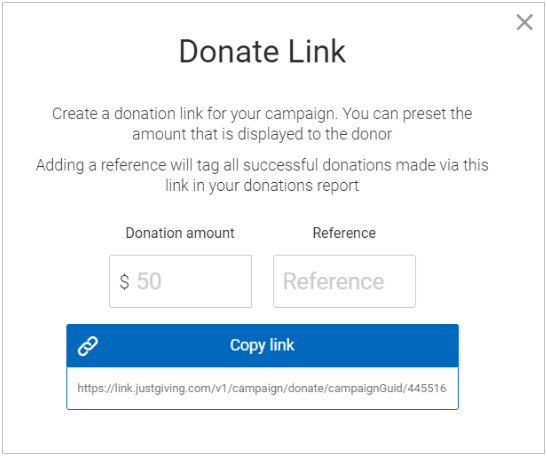Click the Donation amount label

[x=180, y=233]
